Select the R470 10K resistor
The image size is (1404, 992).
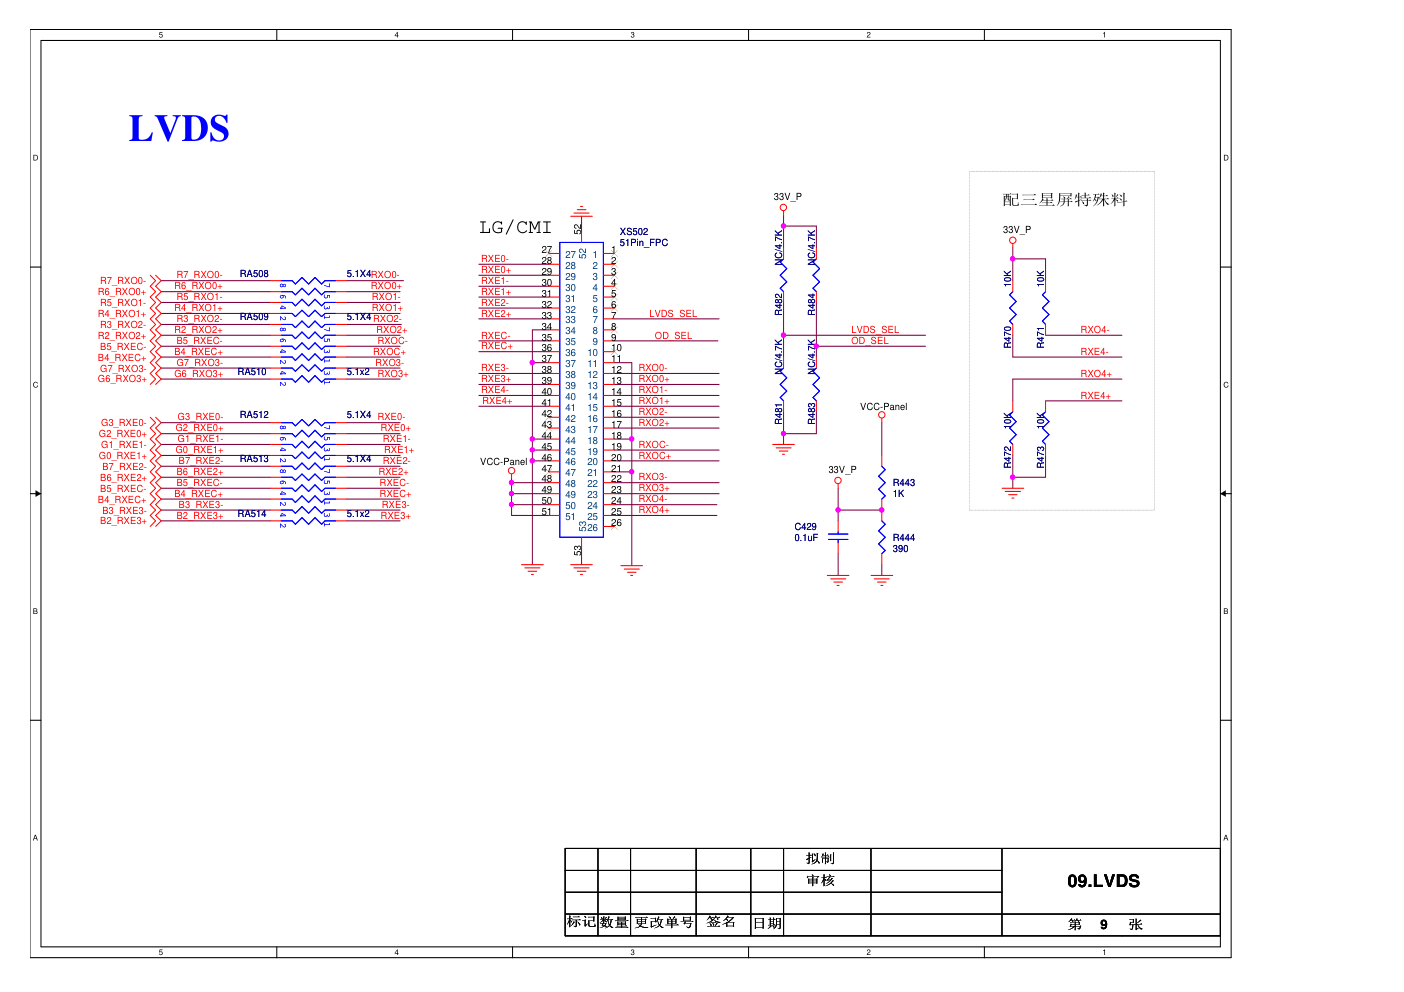click(1012, 305)
